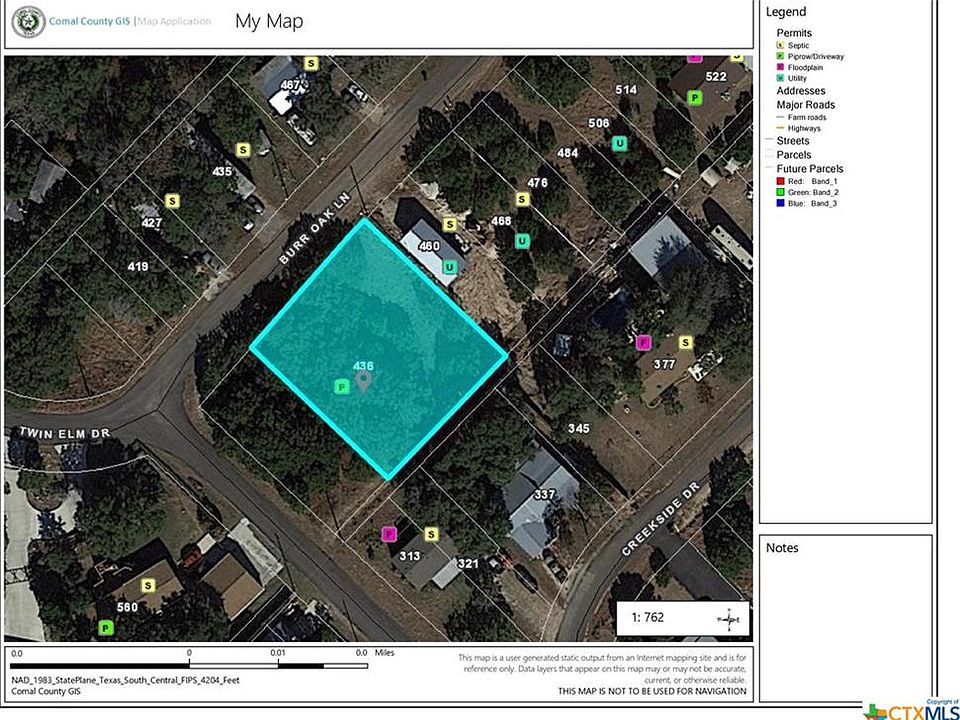Click the floodplain marker above address 313

(389, 534)
